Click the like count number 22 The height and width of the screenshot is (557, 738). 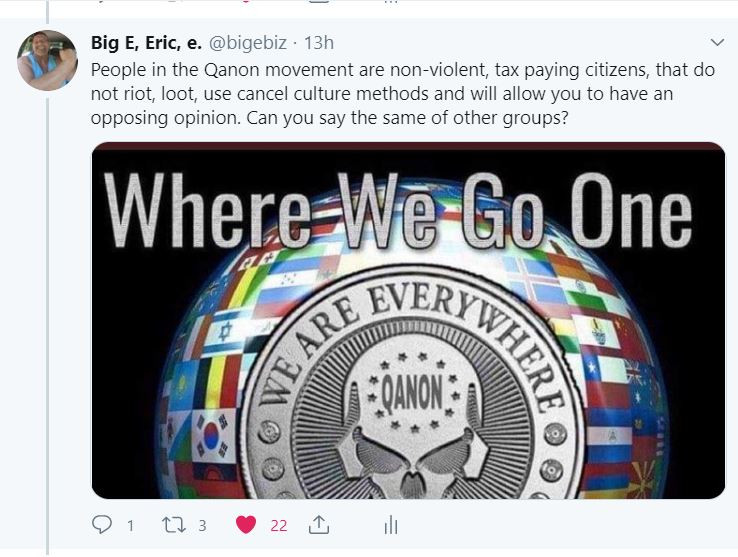(279, 525)
